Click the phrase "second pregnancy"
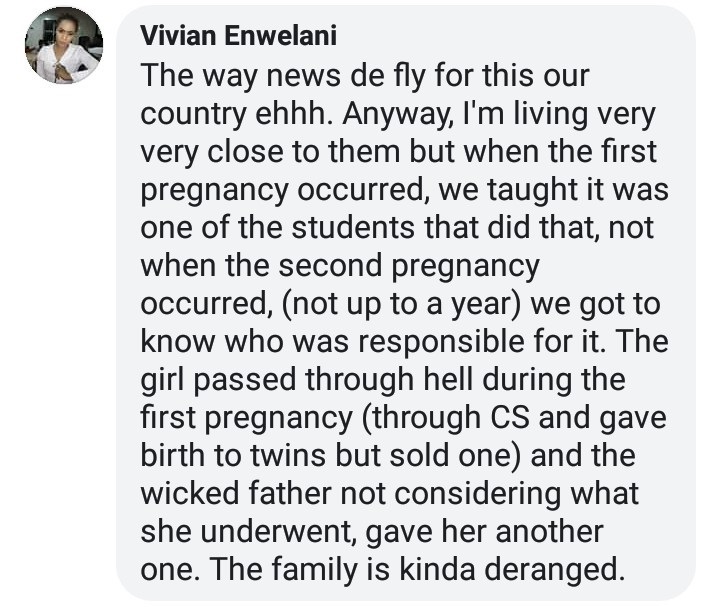720x607 pixels. 400,266
